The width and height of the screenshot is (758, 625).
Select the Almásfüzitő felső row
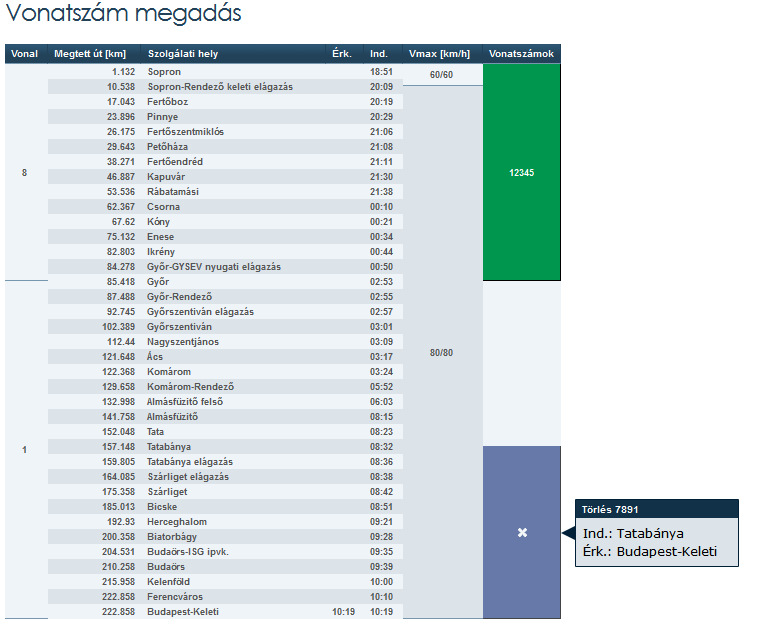tap(225, 401)
